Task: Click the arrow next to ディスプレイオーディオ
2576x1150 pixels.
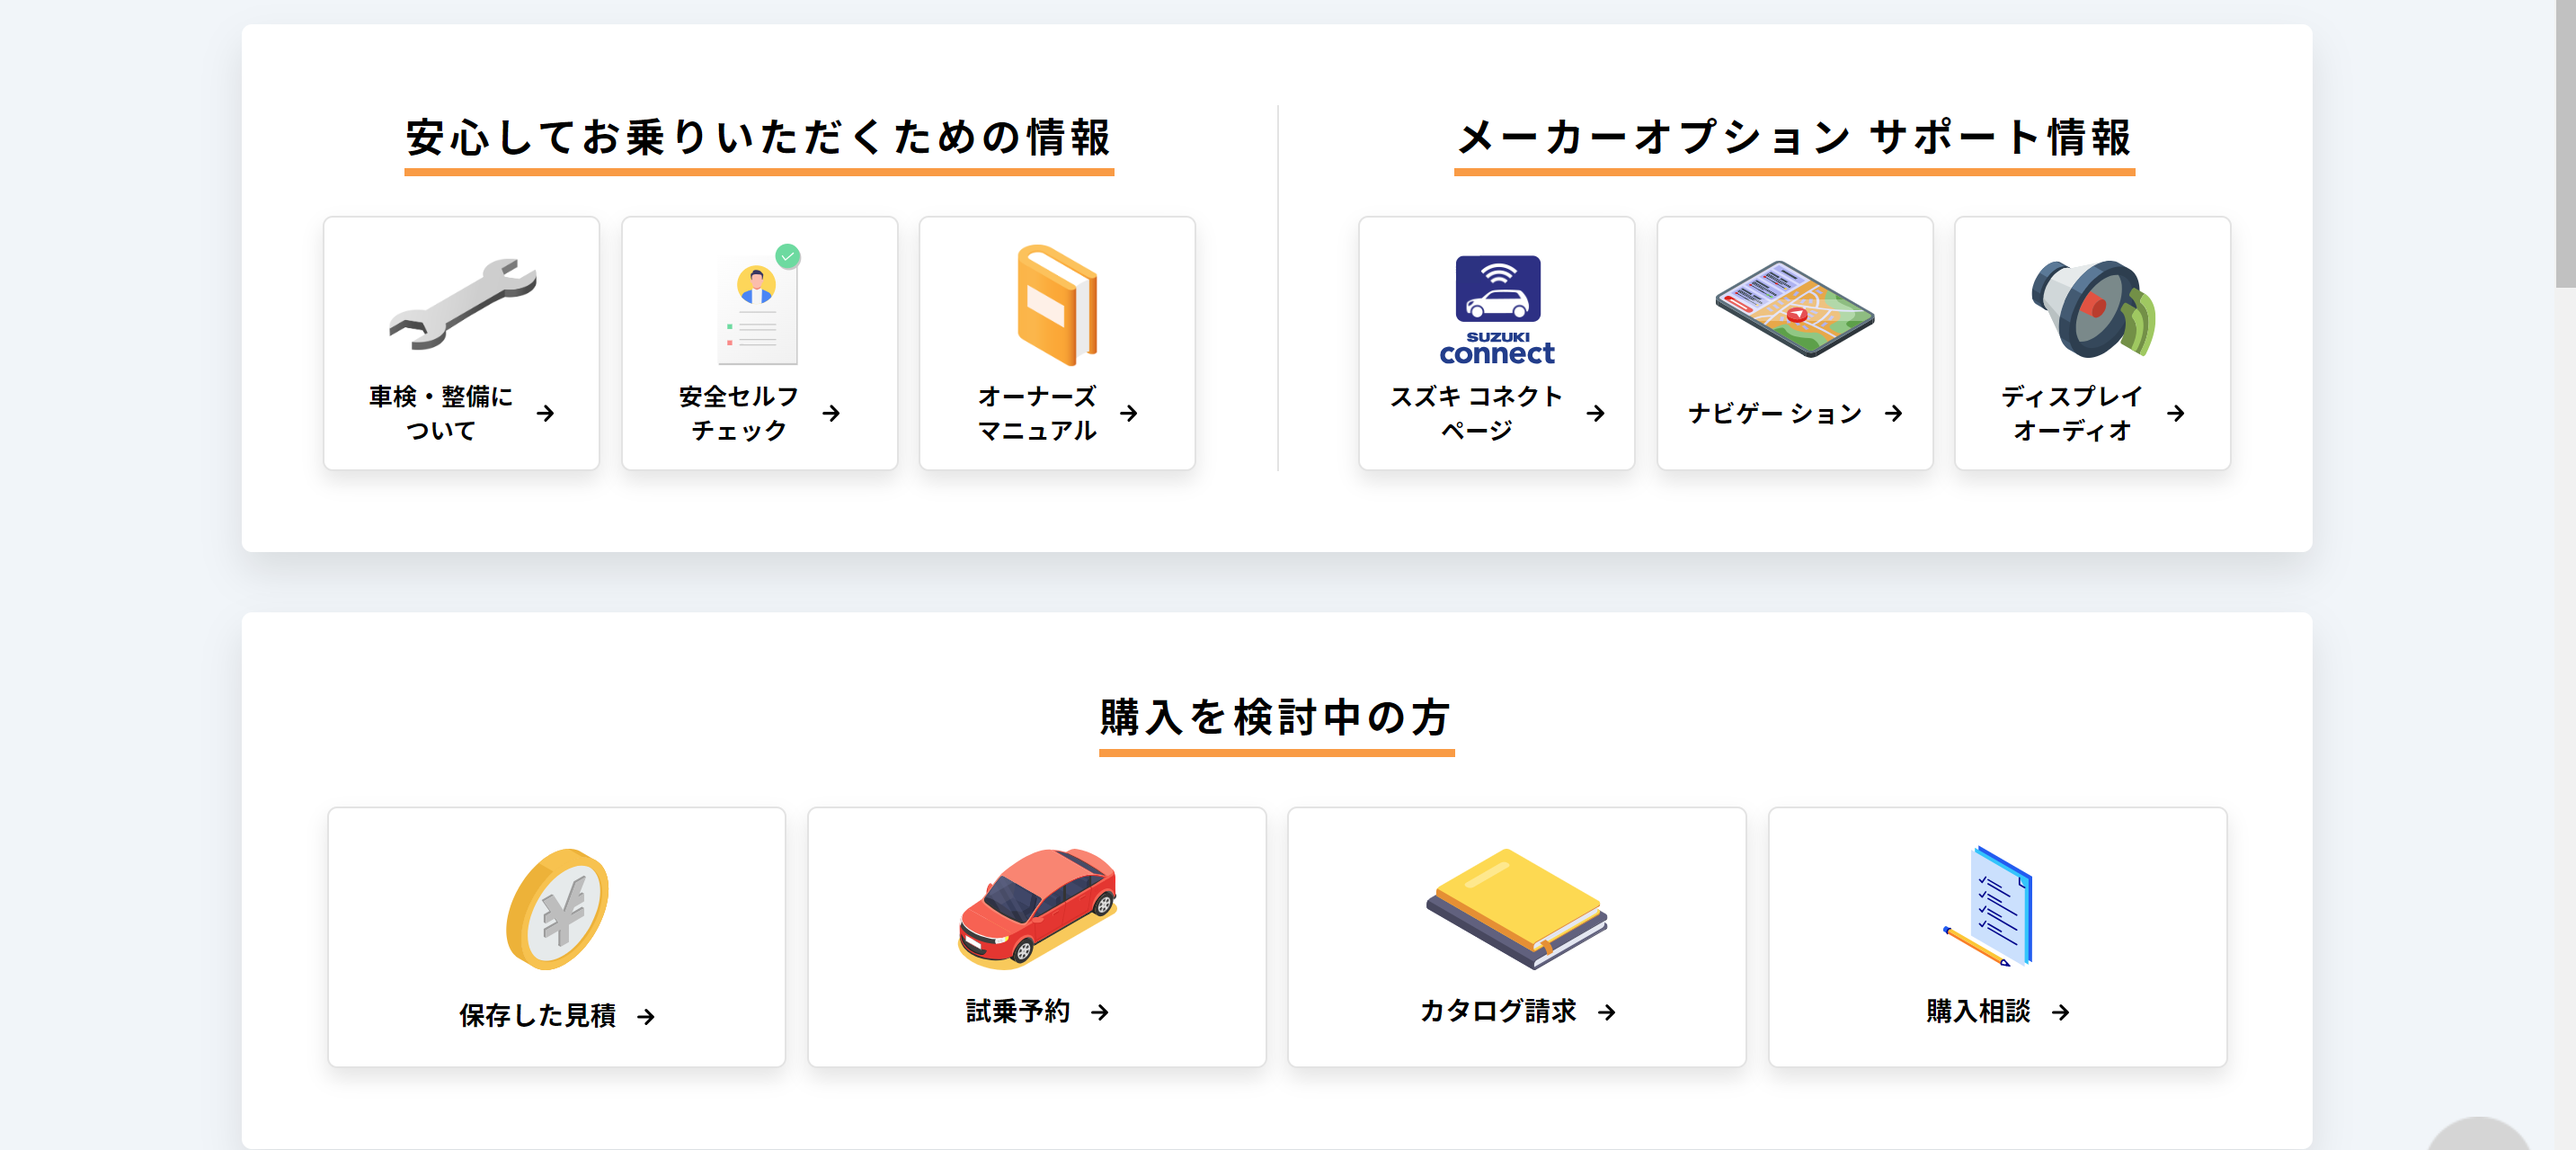Action: (x=2176, y=413)
